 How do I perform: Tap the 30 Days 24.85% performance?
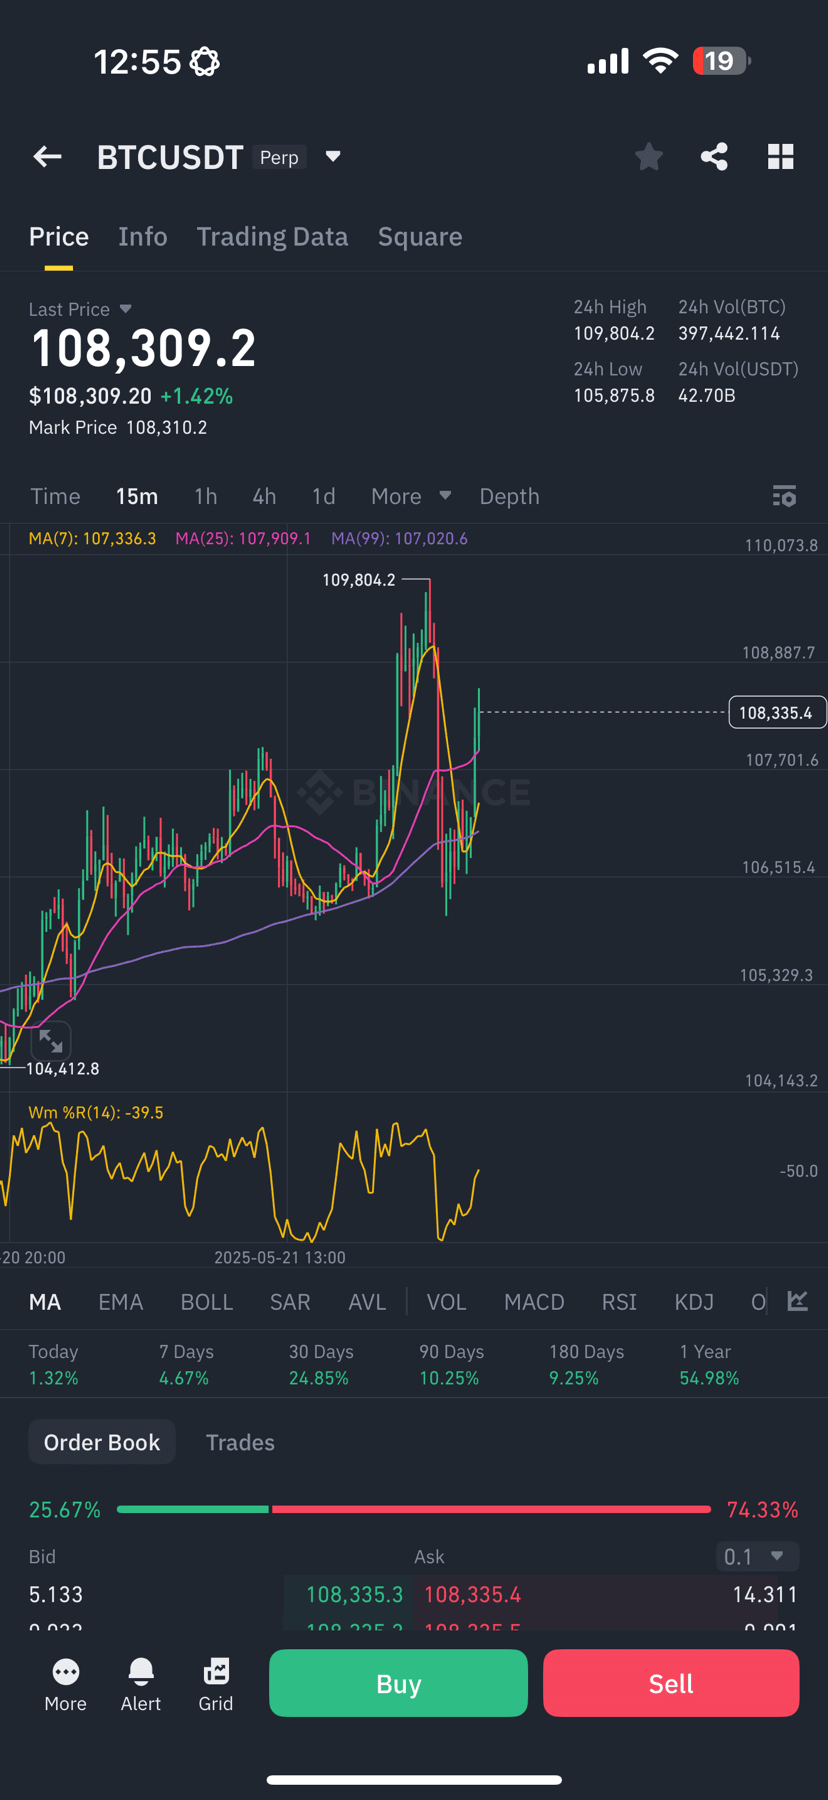[x=321, y=1364]
